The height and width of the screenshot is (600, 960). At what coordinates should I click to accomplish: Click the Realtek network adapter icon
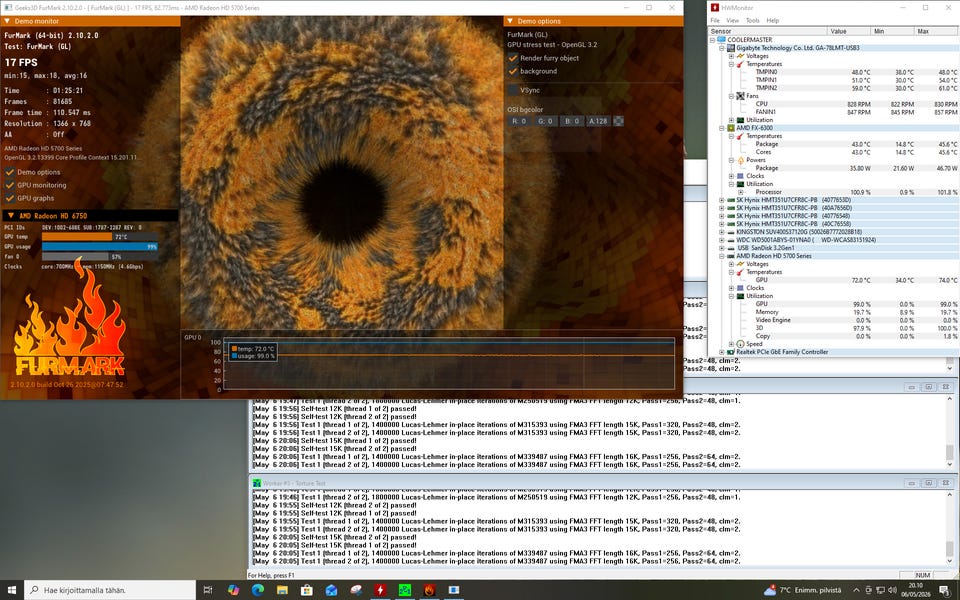click(731, 352)
